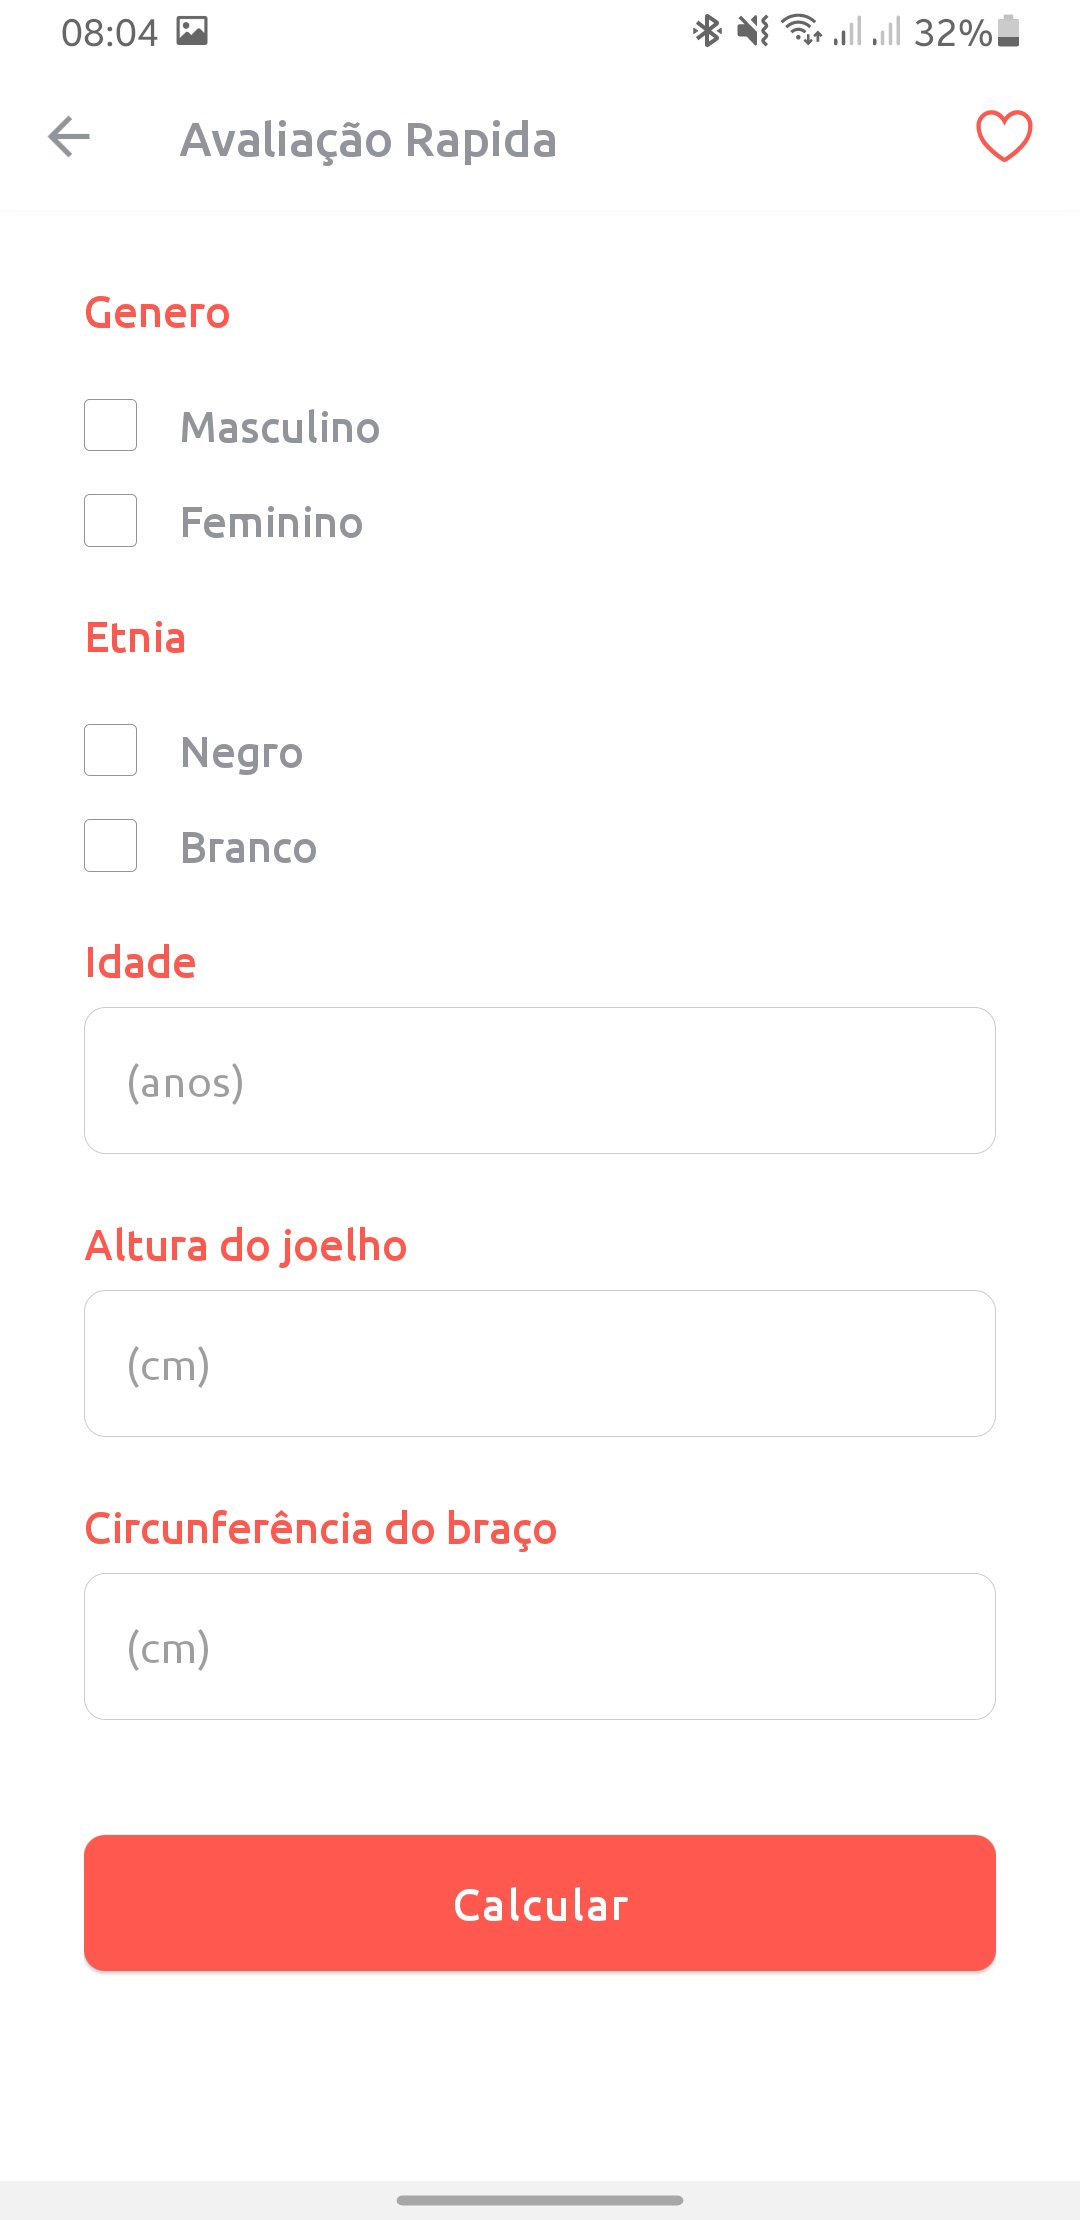Tap the Feminino label text

pyautogui.click(x=271, y=522)
